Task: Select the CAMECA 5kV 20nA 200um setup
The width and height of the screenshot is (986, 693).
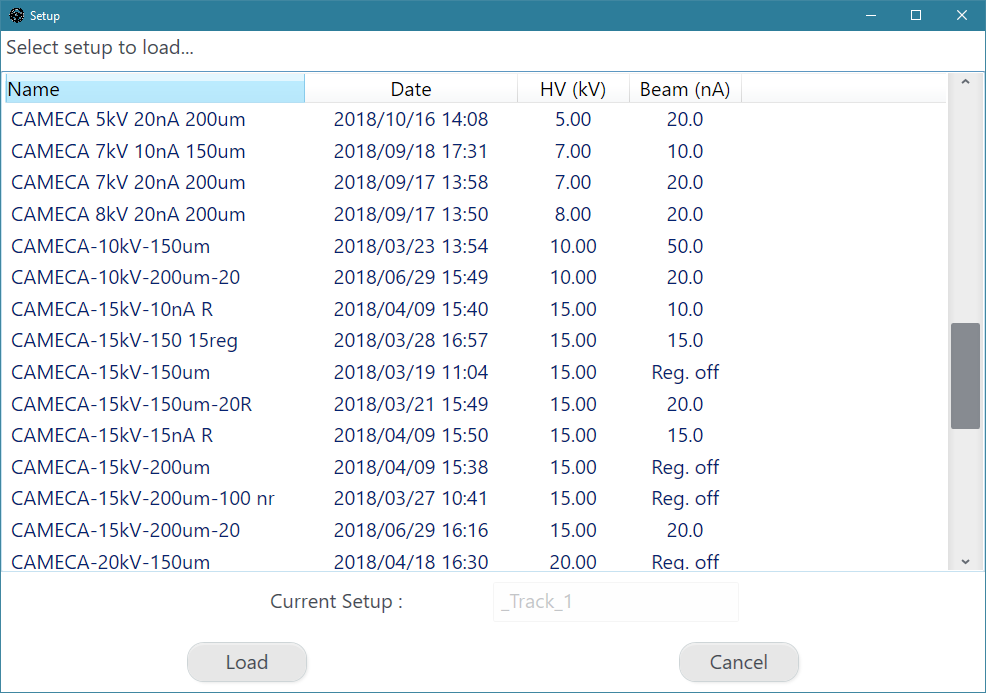Action: pyautogui.click(x=128, y=120)
